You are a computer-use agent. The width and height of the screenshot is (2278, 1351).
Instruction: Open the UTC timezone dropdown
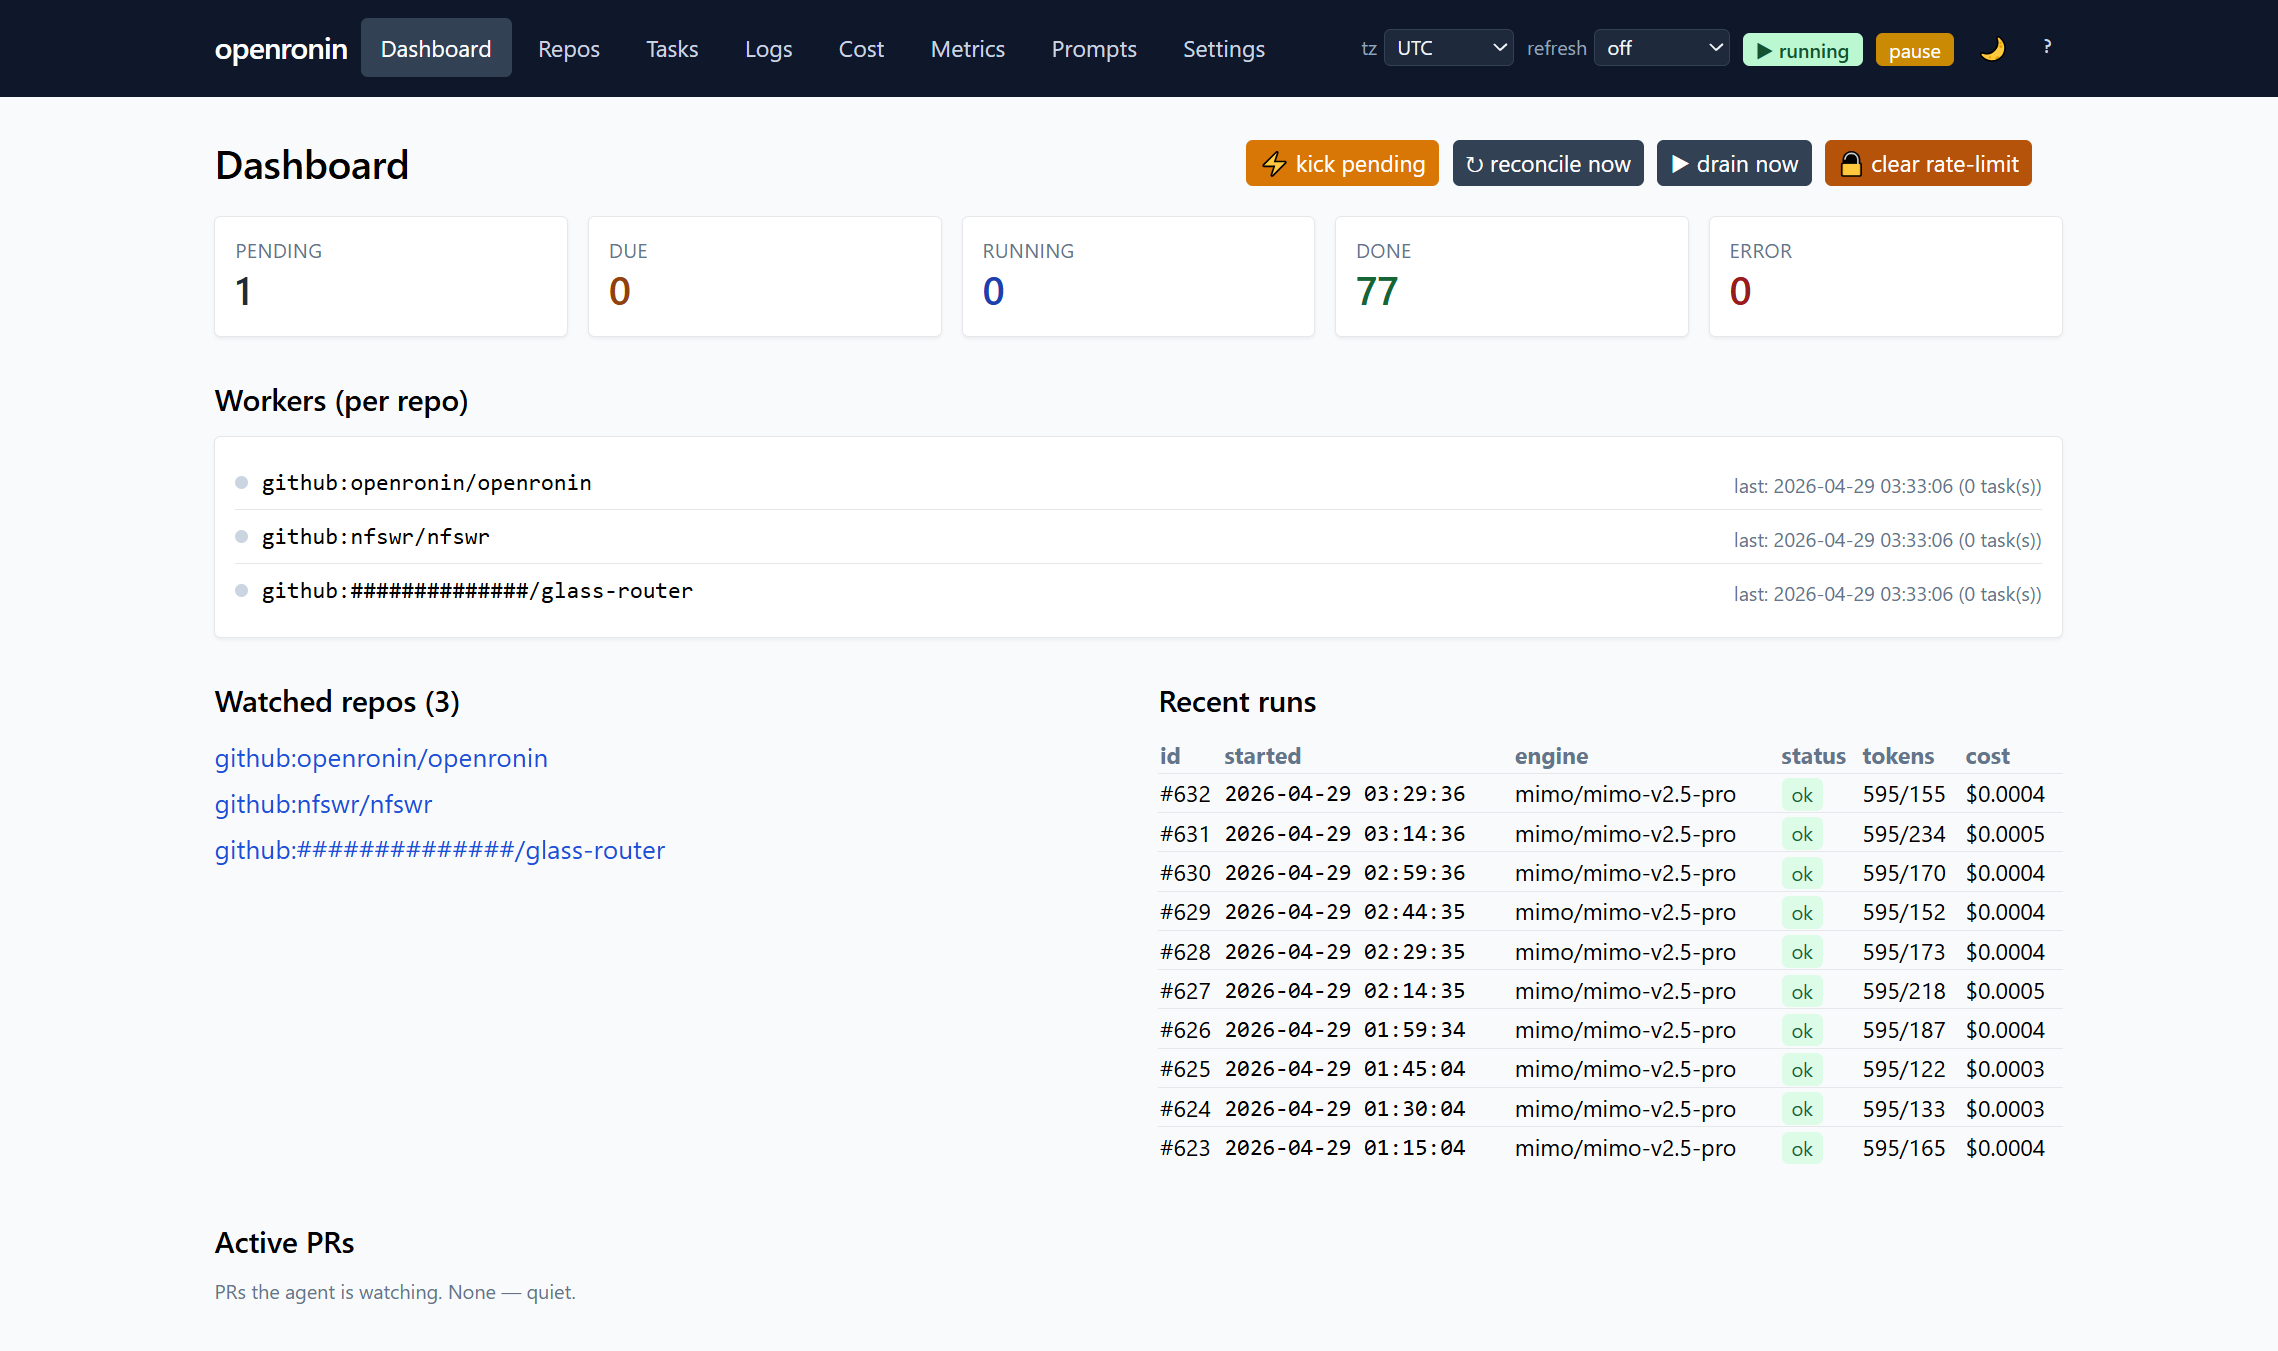pyautogui.click(x=1448, y=48)
